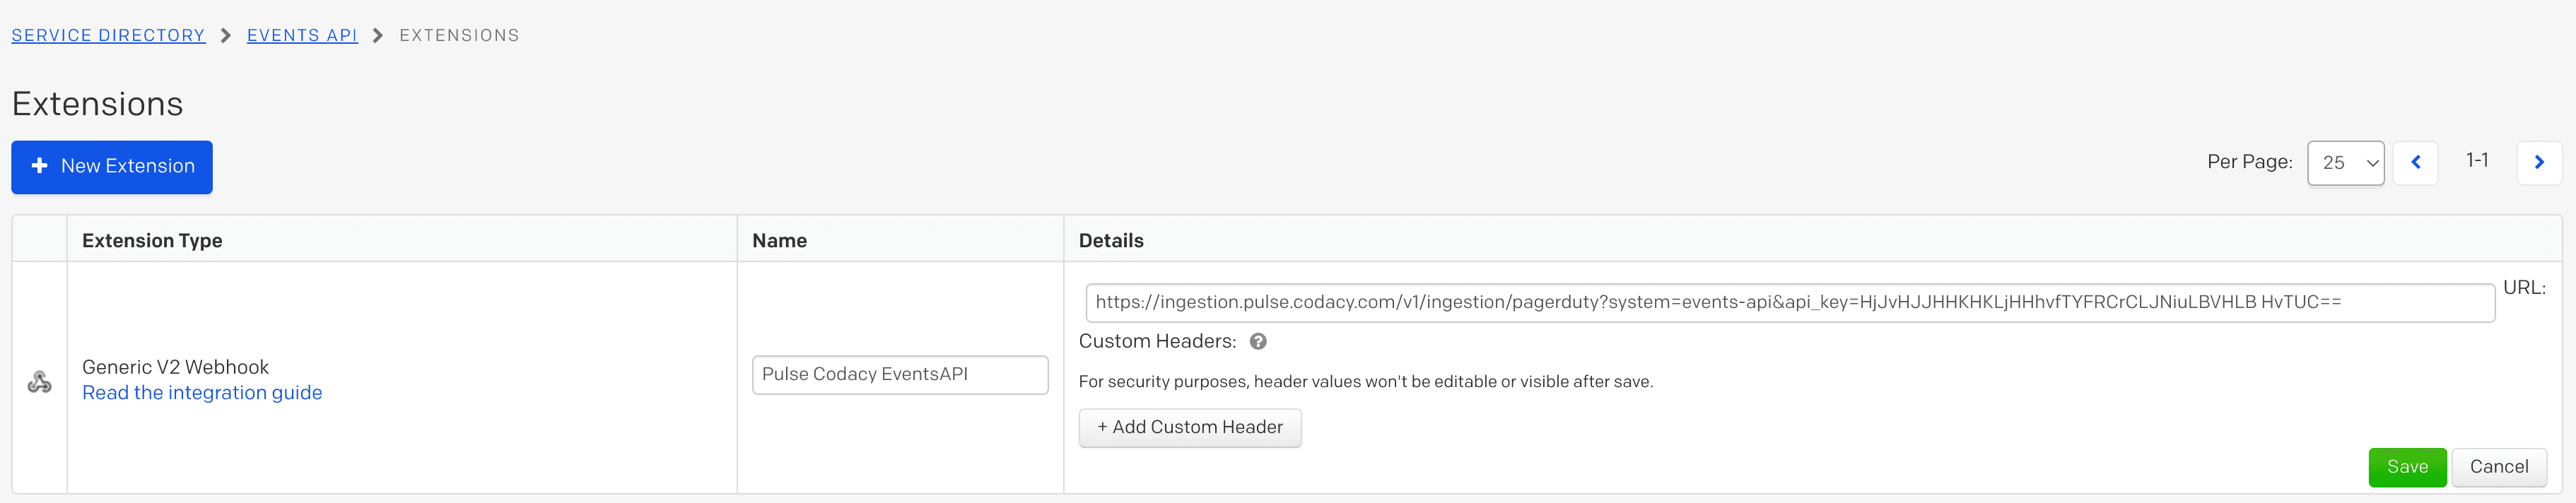Select the Name field containing Pulse Codacy EventsAPI

899,374
